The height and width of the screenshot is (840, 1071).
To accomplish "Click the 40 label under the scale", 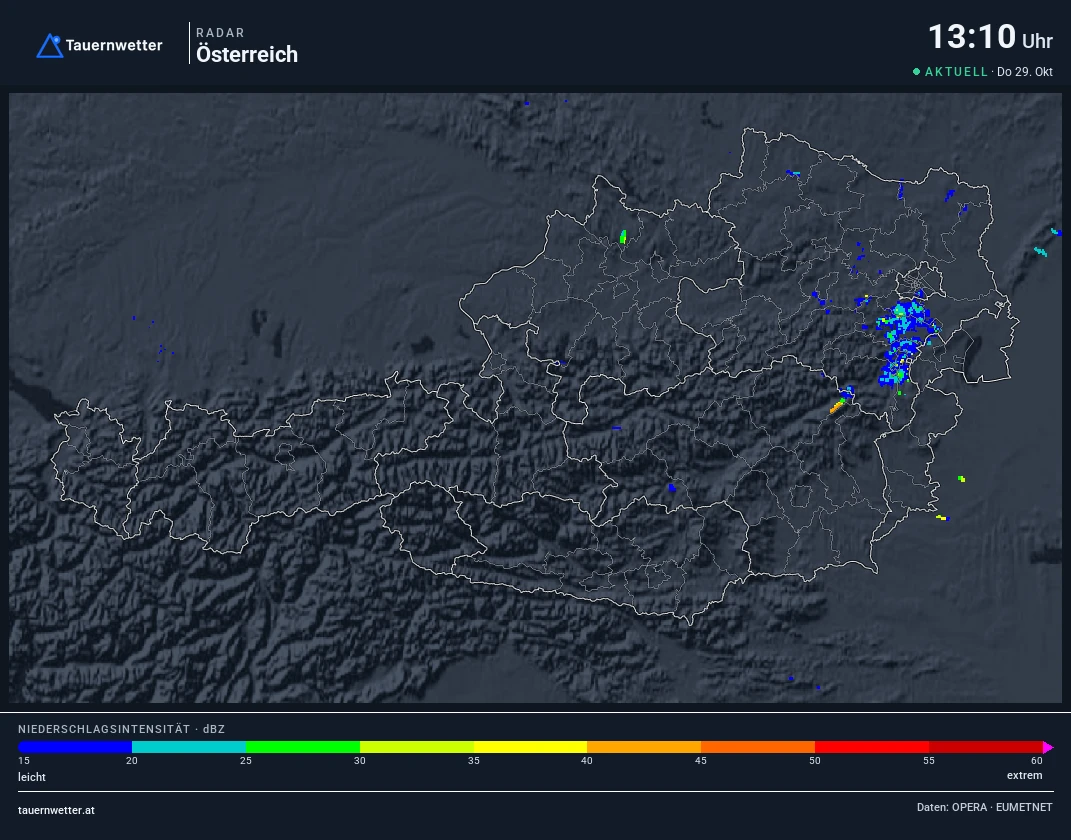I will coord(587,761).
